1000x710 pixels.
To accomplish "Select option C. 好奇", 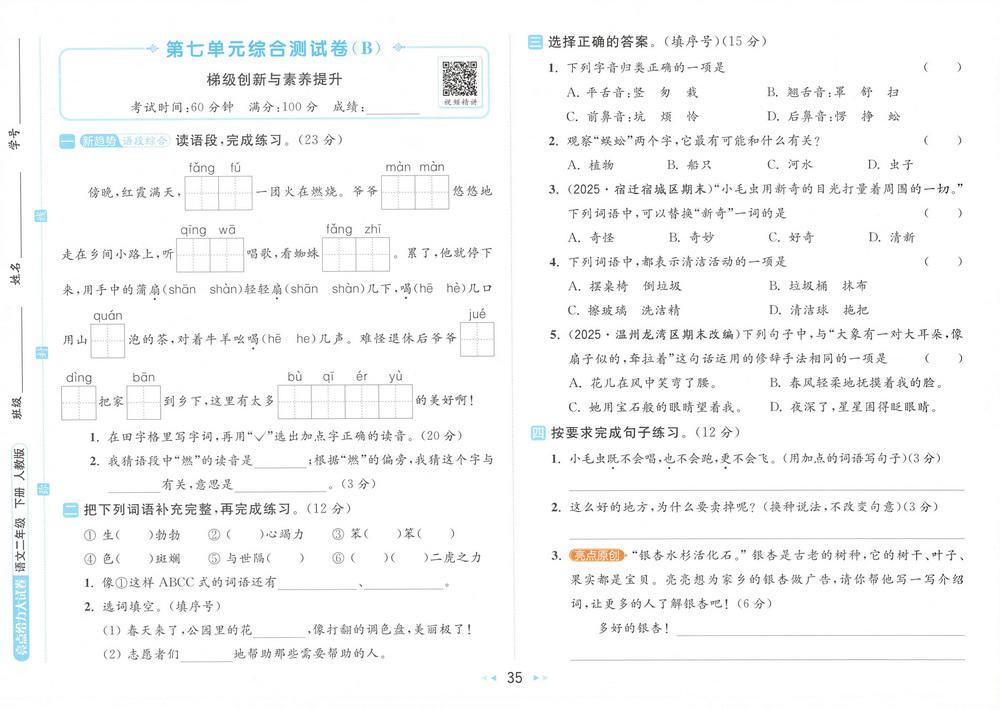I will 791,237.
